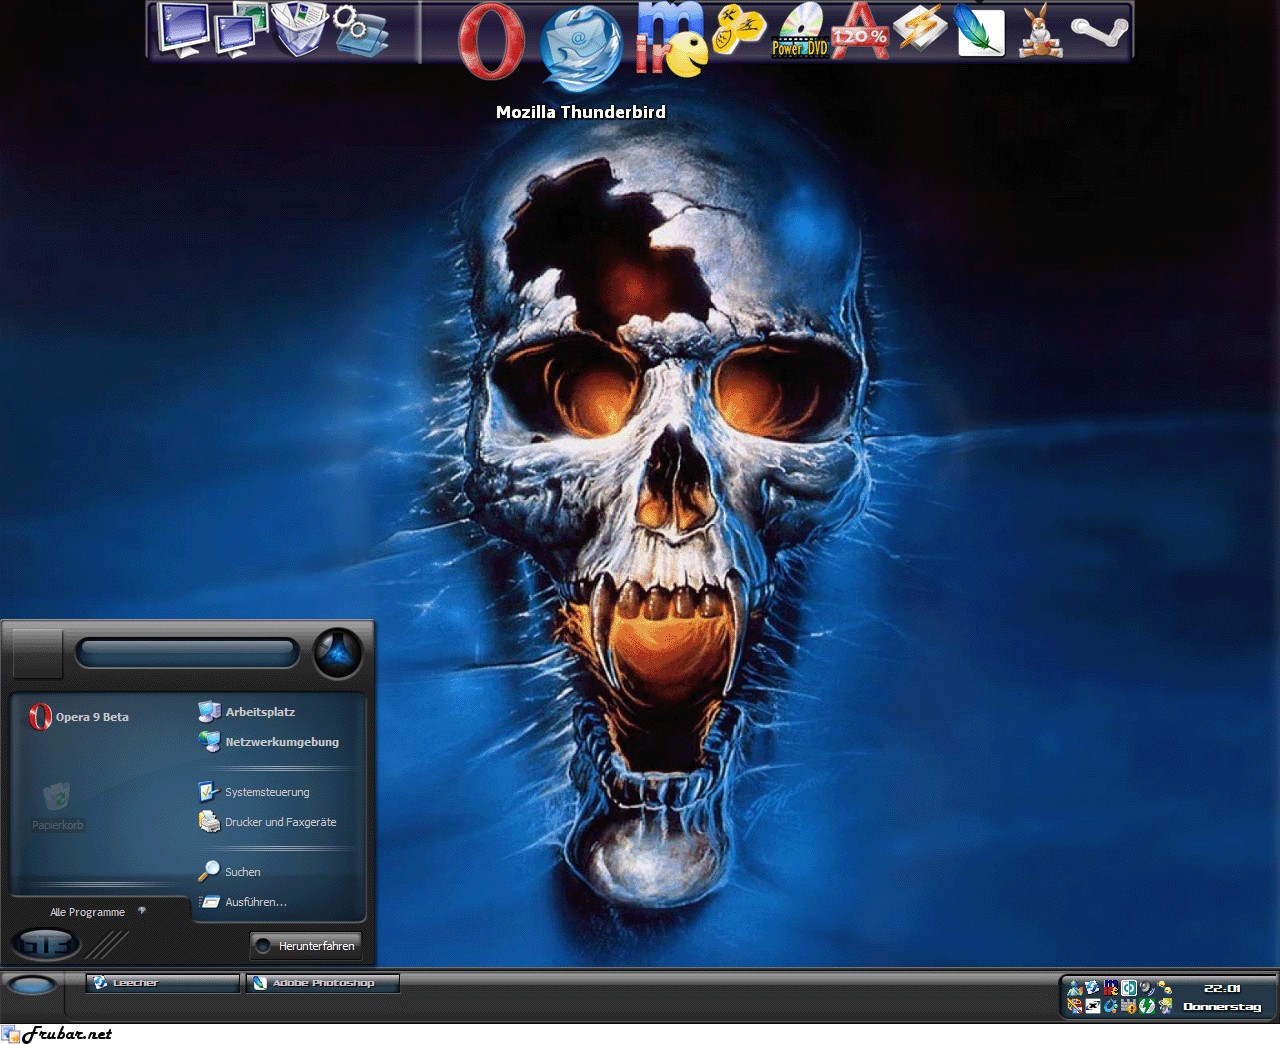Screen dimensions: 1280x1044
Task: Switch to Leecher taskbar window
Action: tap(163, 983)
